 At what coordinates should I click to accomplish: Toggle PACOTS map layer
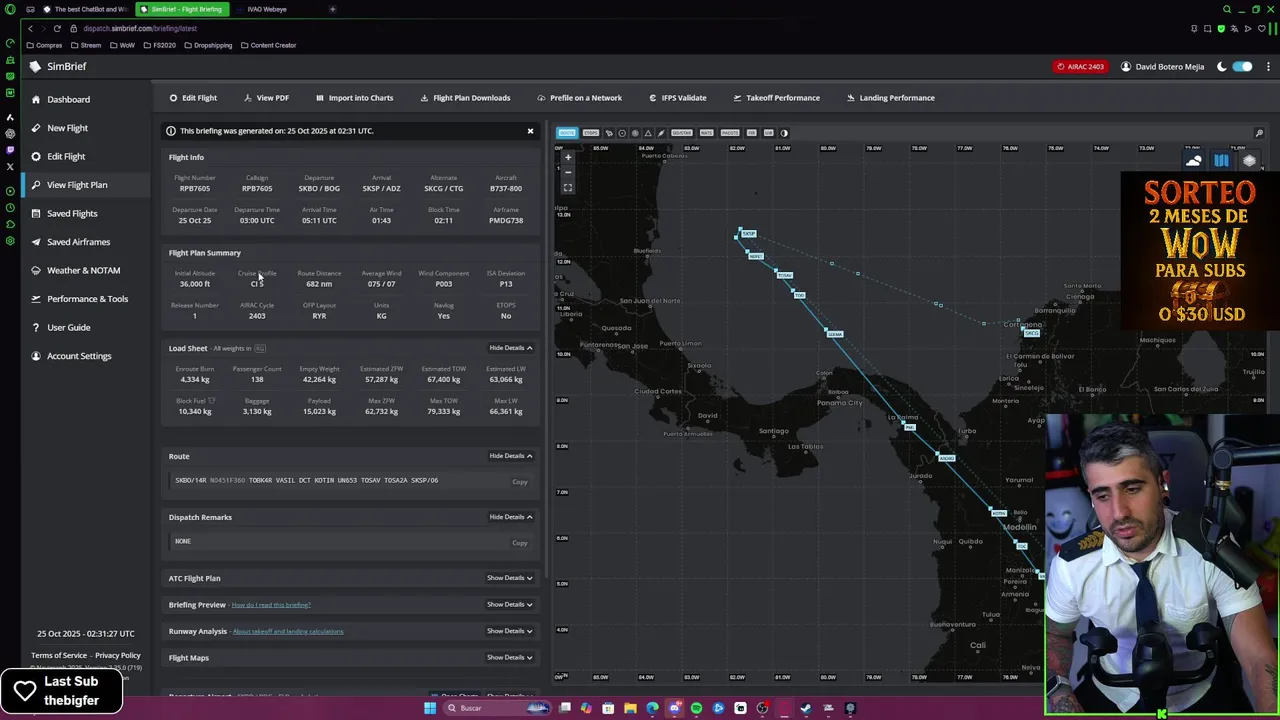[x=730, y=133]
